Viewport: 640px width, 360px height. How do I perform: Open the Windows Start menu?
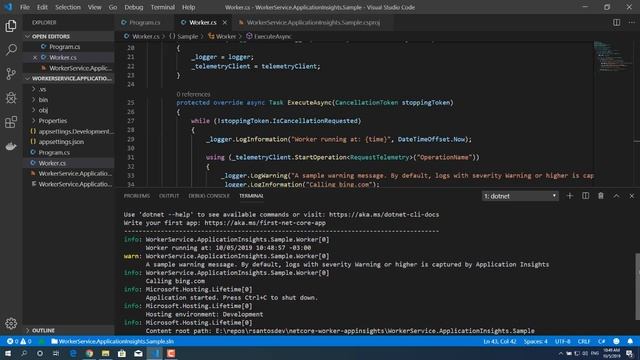pos(8,353)
